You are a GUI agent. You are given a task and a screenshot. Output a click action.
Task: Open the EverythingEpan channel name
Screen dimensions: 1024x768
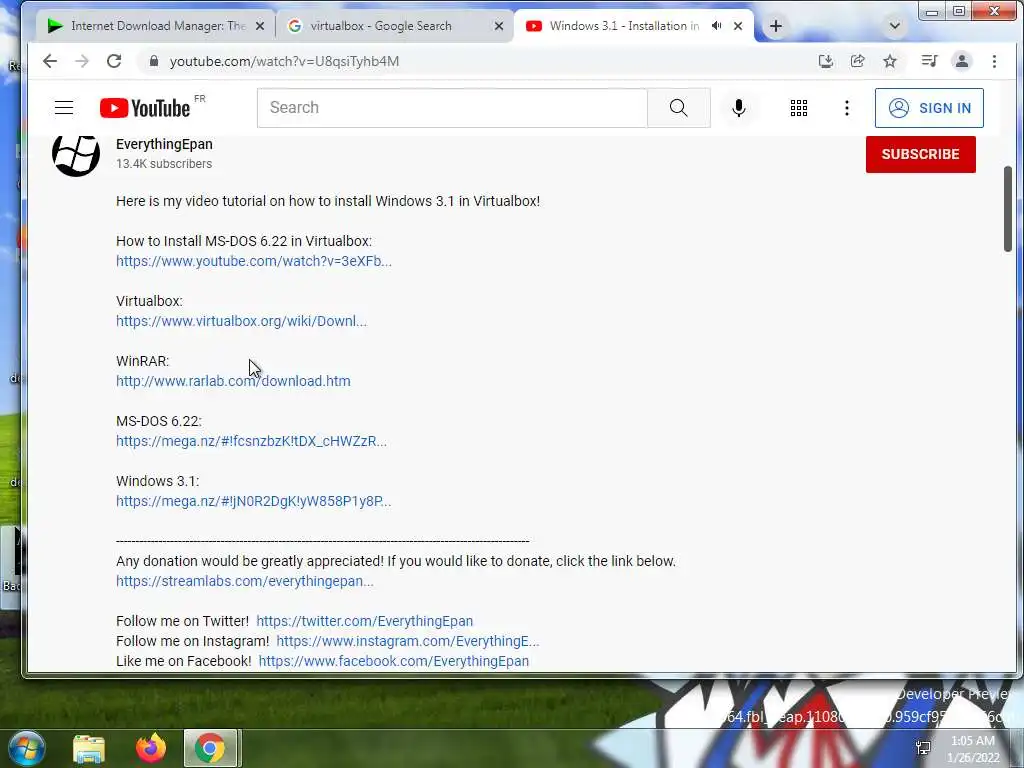[164, 144]
